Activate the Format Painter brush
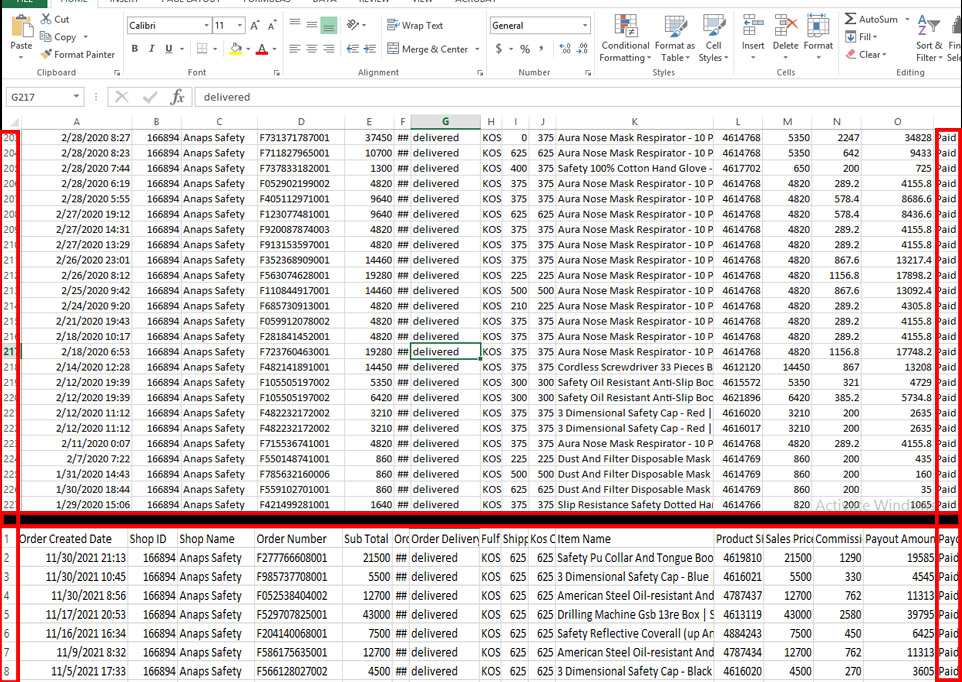This screenshot has height=682, width=962. point(77,55)
